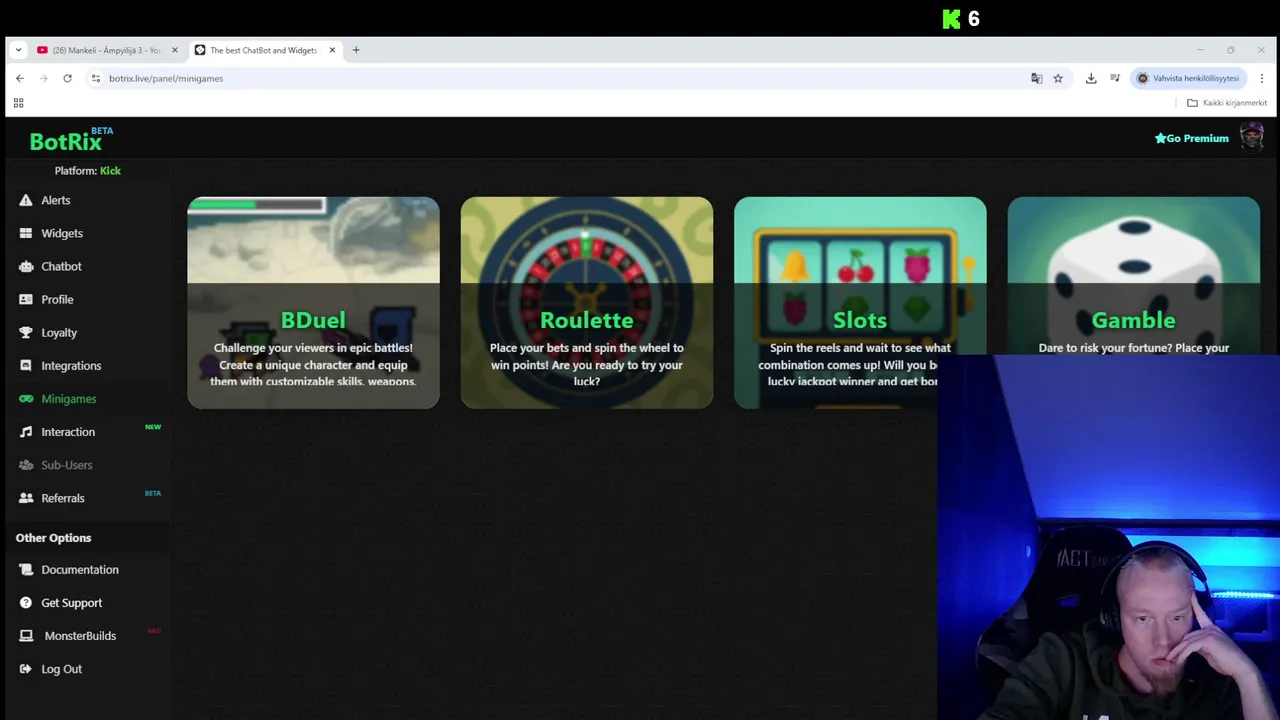1280x720 pixels.
Task: Click the Go Premium link
Action: 1192,138
